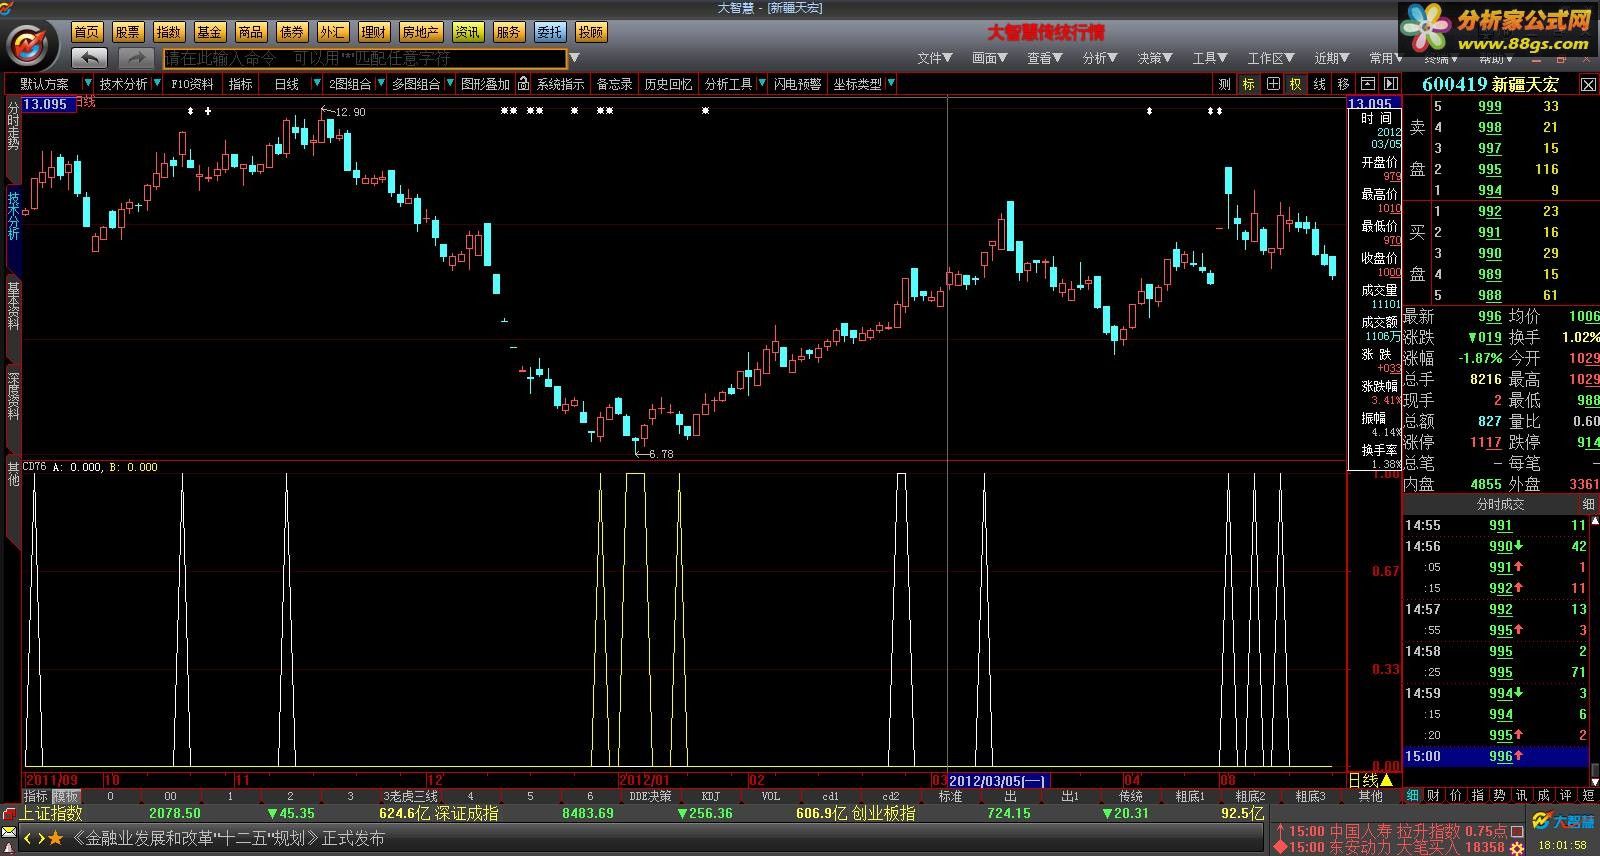This screenshot has width=1600, height=856.
Task: Click 图形叠加 overlay chart
Action: pos(485,84)
